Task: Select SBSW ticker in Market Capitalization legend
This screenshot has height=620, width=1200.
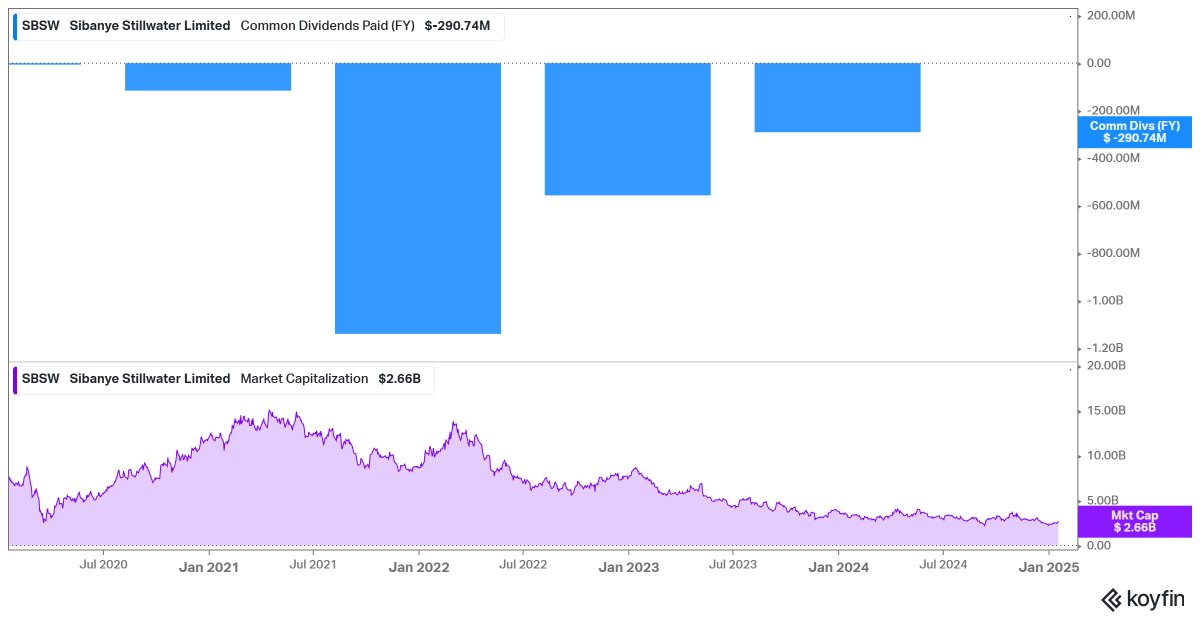Action: click(x=41, y=379)
